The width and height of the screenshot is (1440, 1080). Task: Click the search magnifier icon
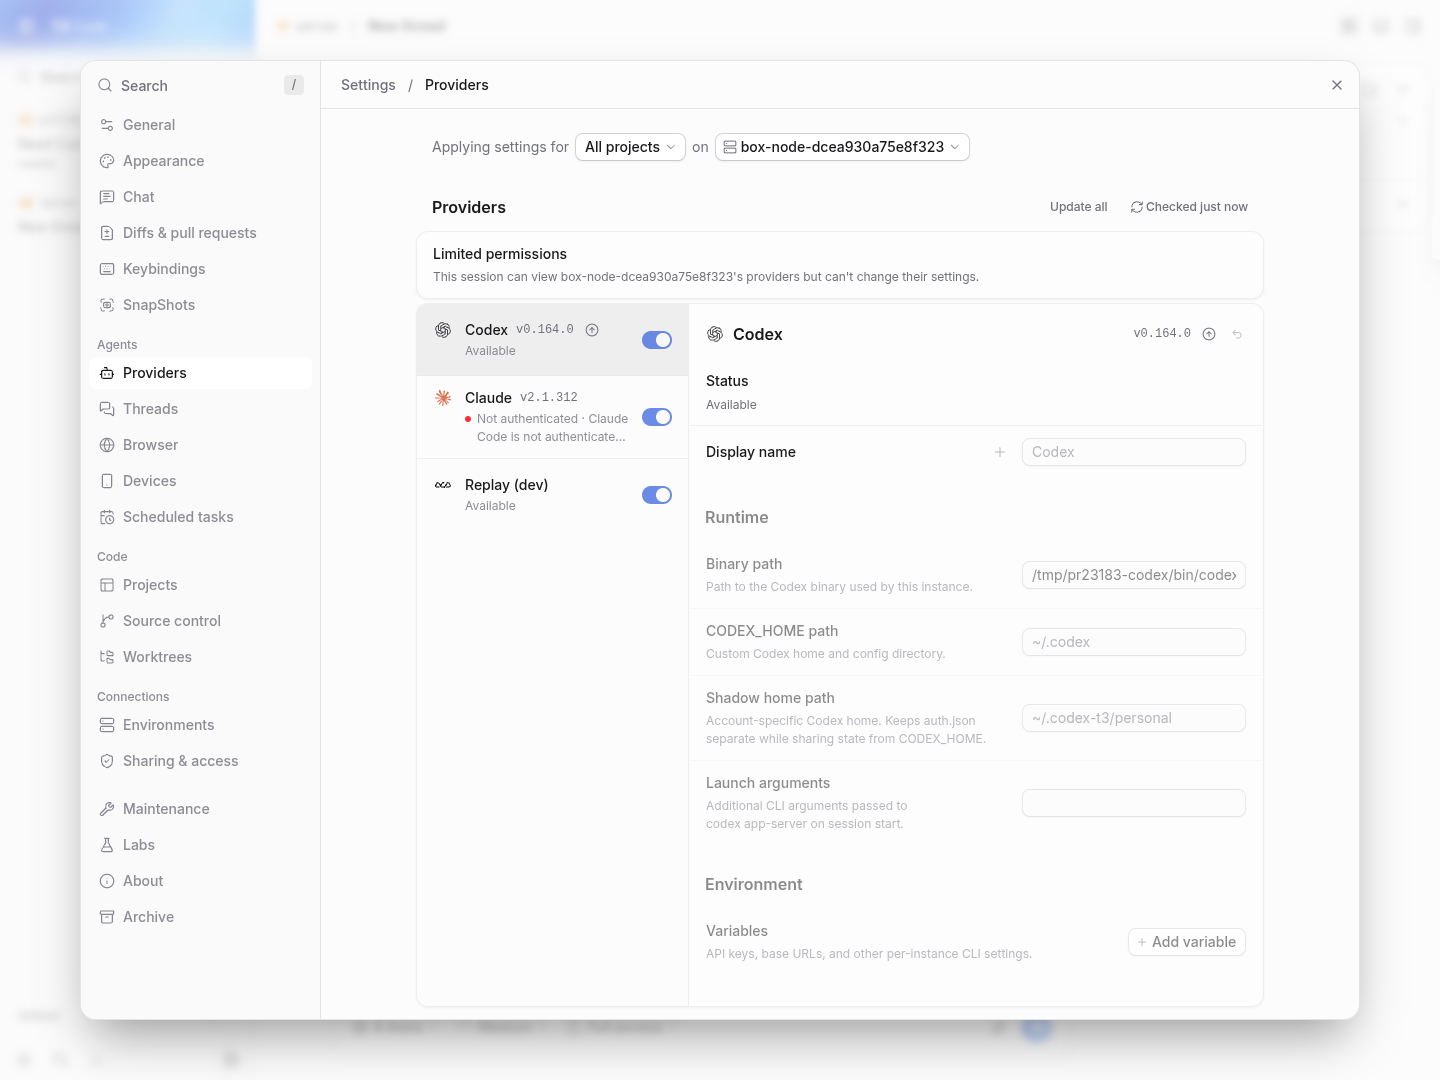pyautogui.click(x=105, y=86)
